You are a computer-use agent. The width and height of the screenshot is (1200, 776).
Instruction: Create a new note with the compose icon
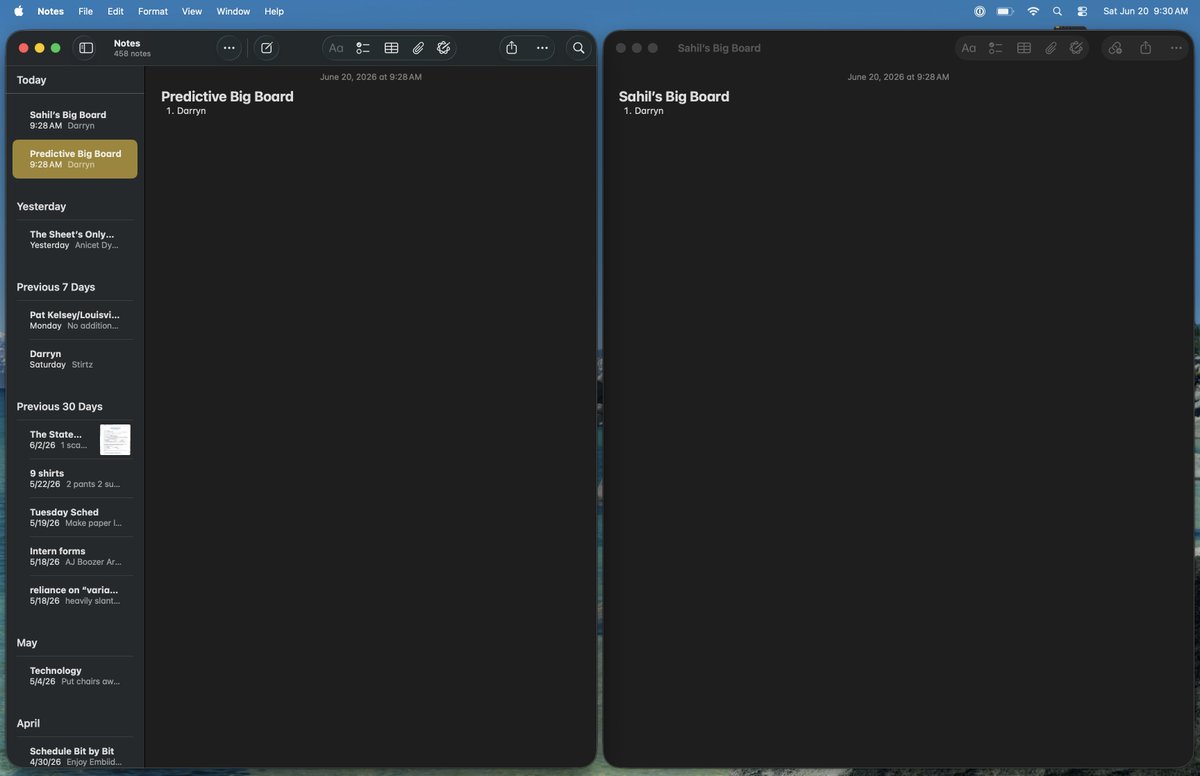(x=266, y=48)
